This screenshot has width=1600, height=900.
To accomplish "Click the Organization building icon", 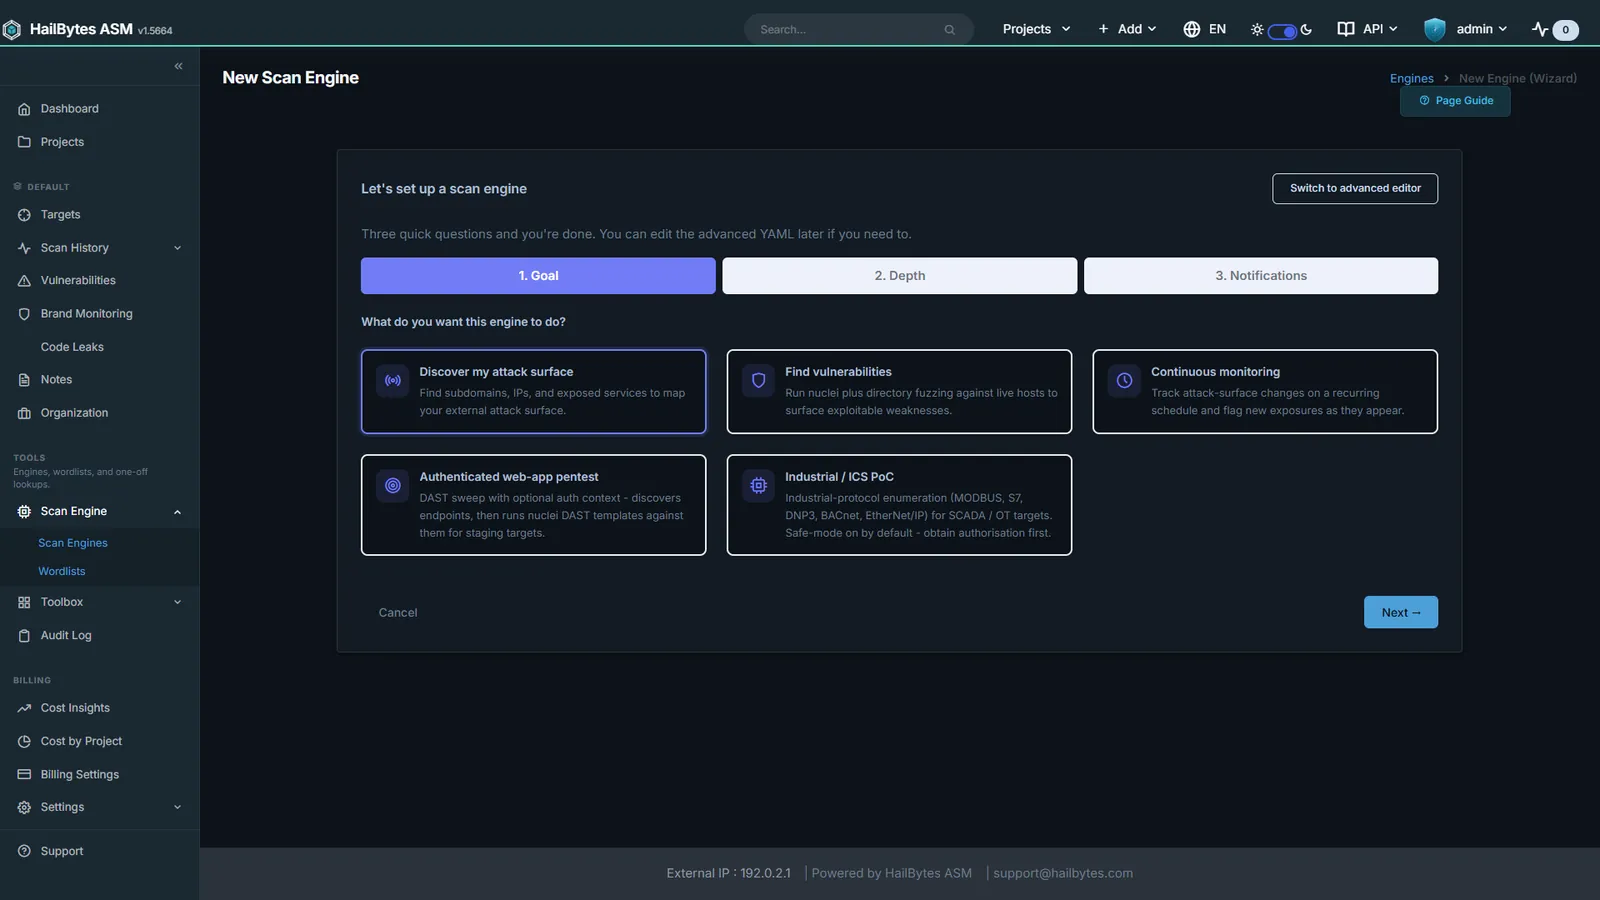I will point(24,413).
